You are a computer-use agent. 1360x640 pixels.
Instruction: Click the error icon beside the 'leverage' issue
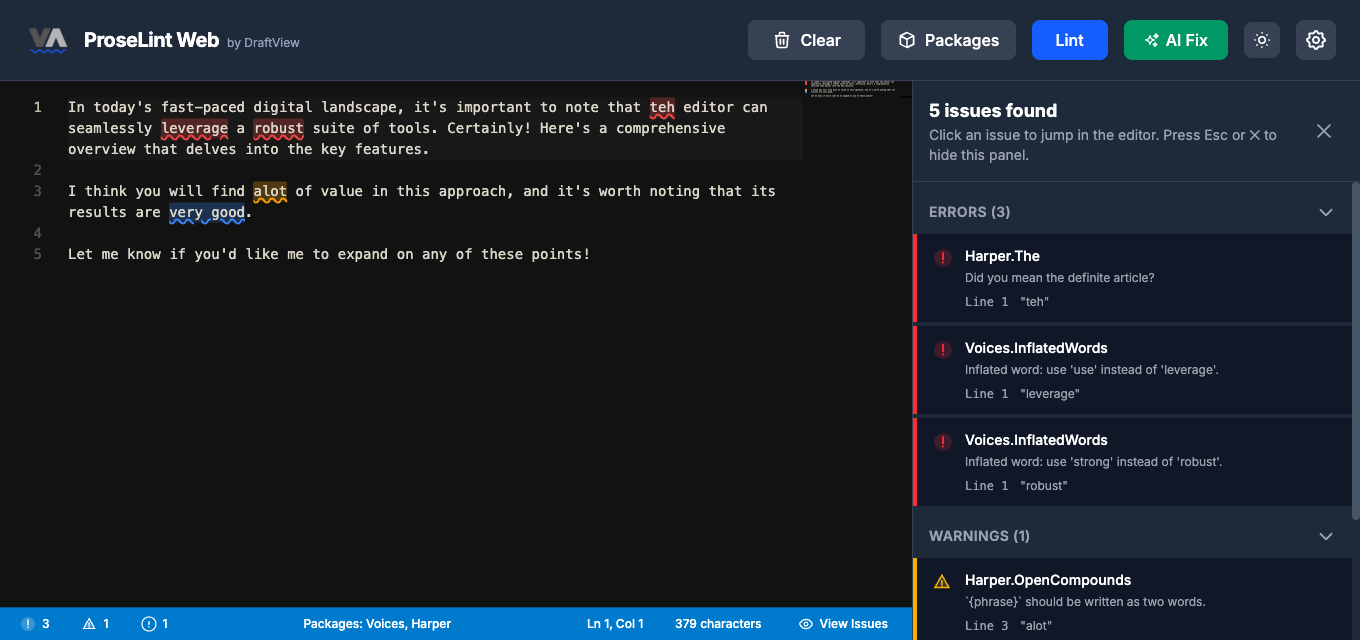(942, 350)
